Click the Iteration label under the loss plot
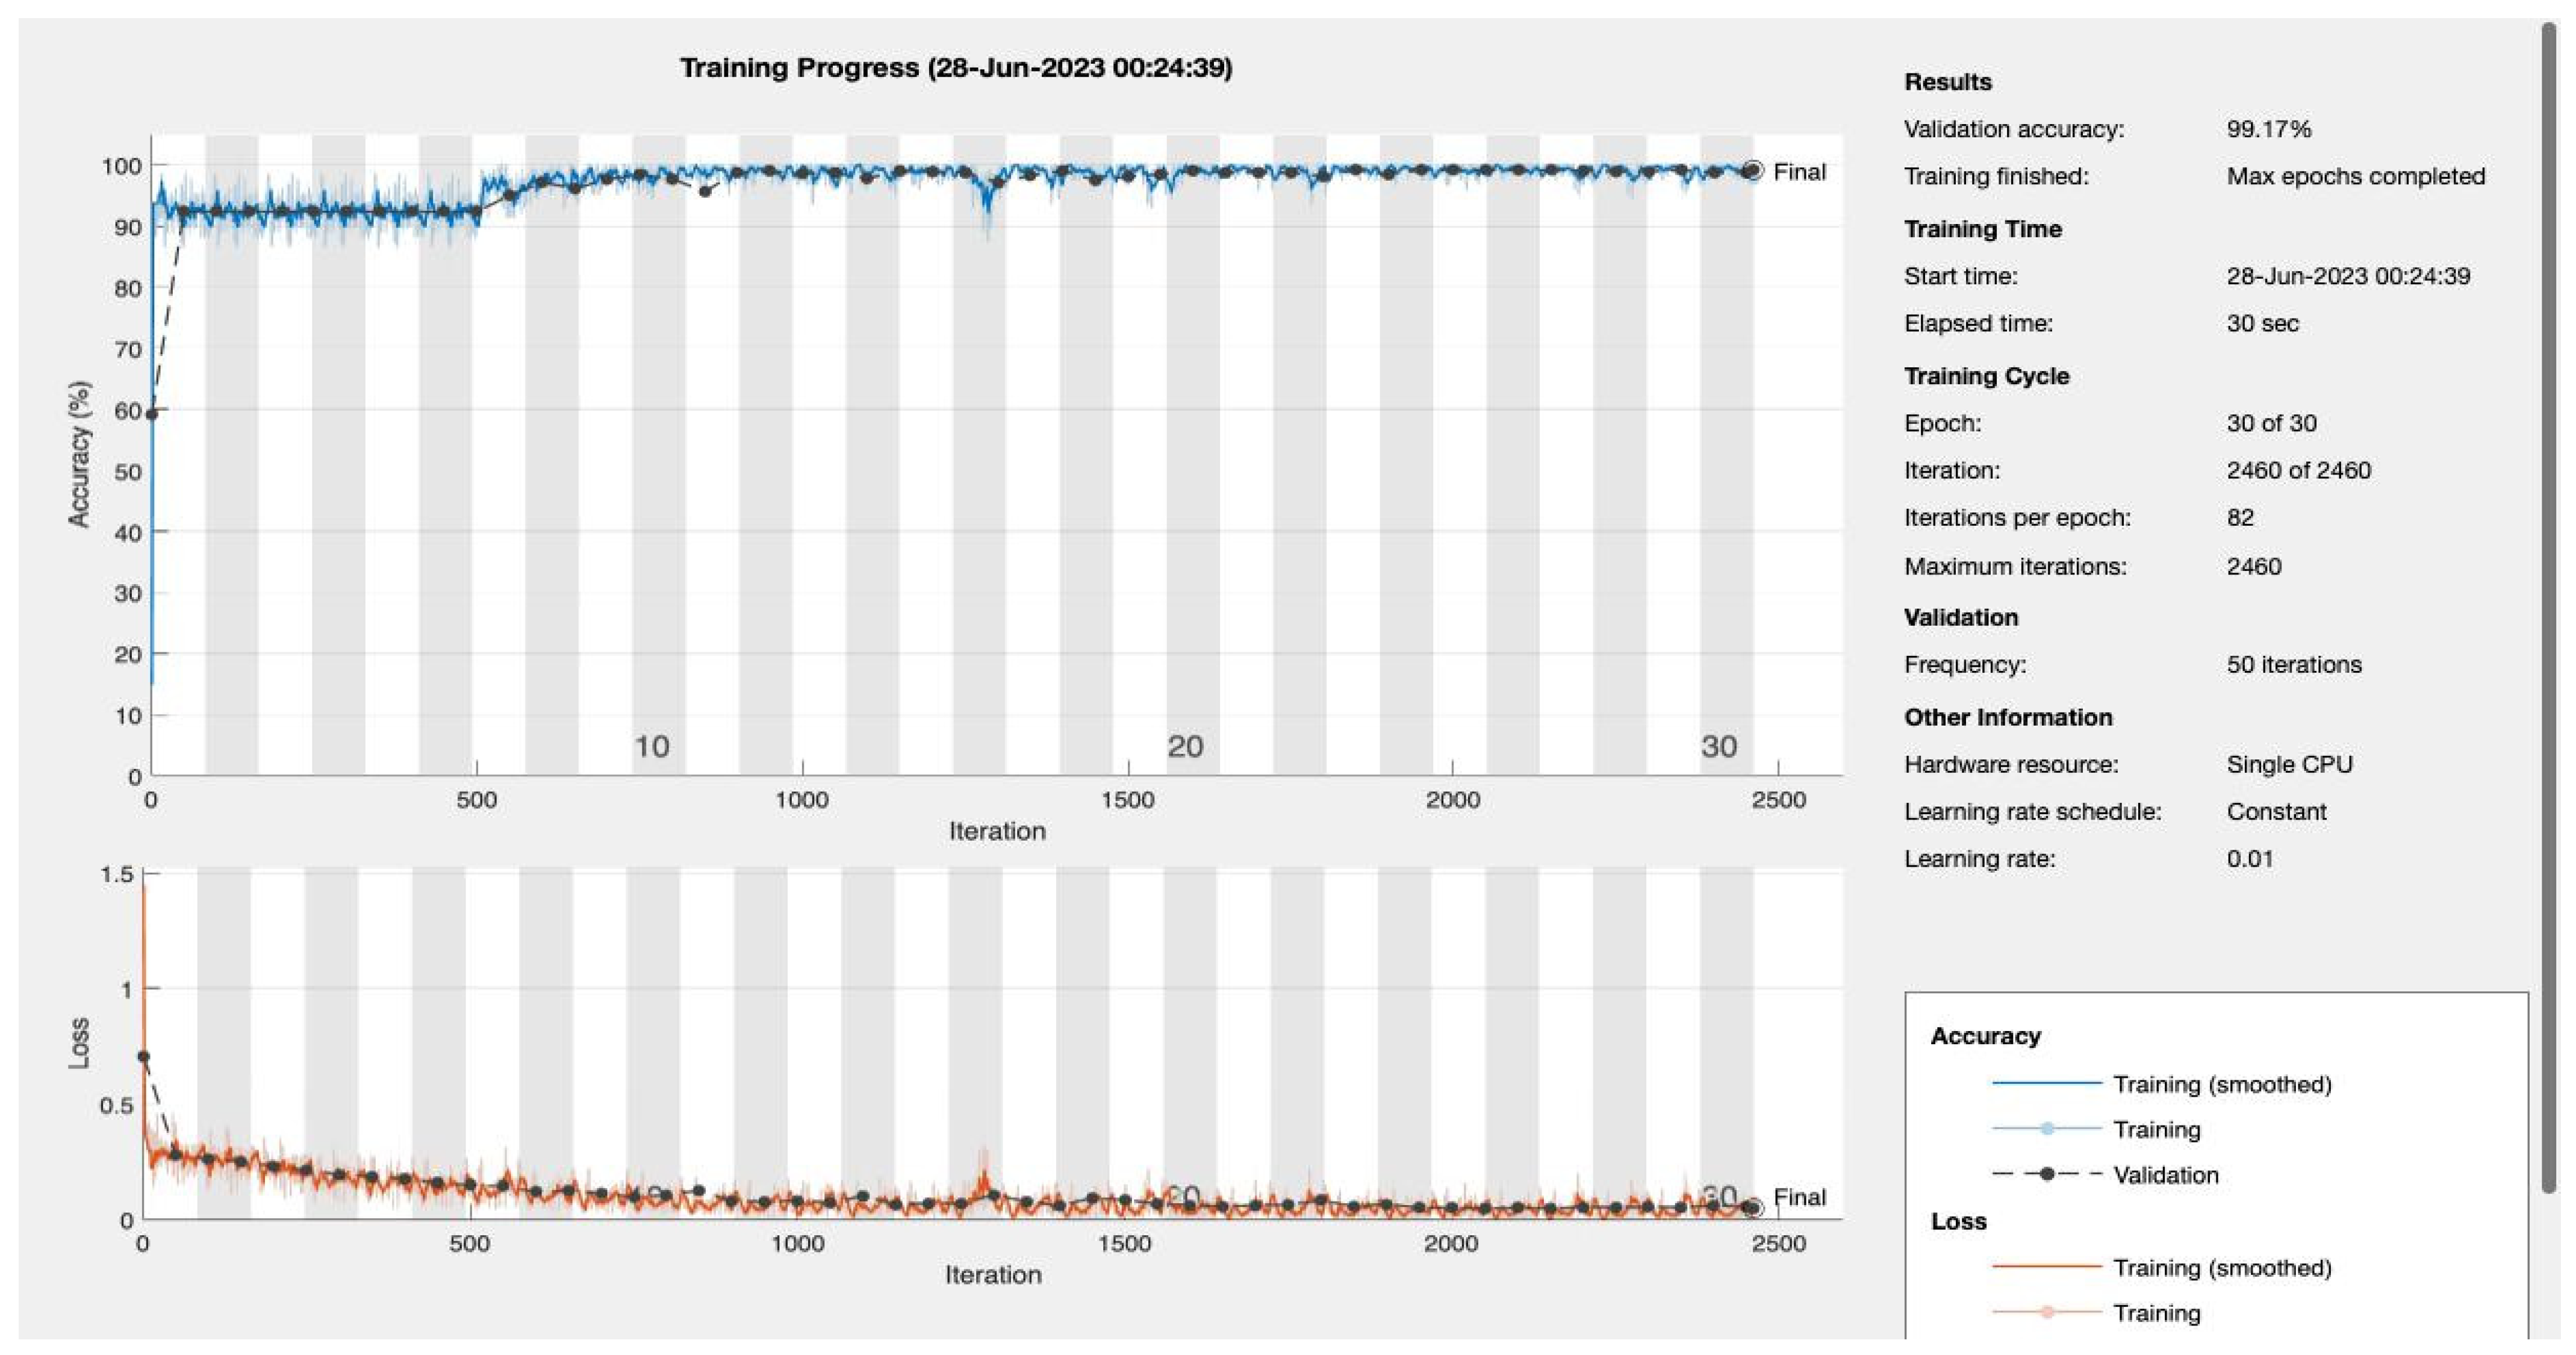This screenshot has width=2576, height=1355. (x=993, y=1275)
